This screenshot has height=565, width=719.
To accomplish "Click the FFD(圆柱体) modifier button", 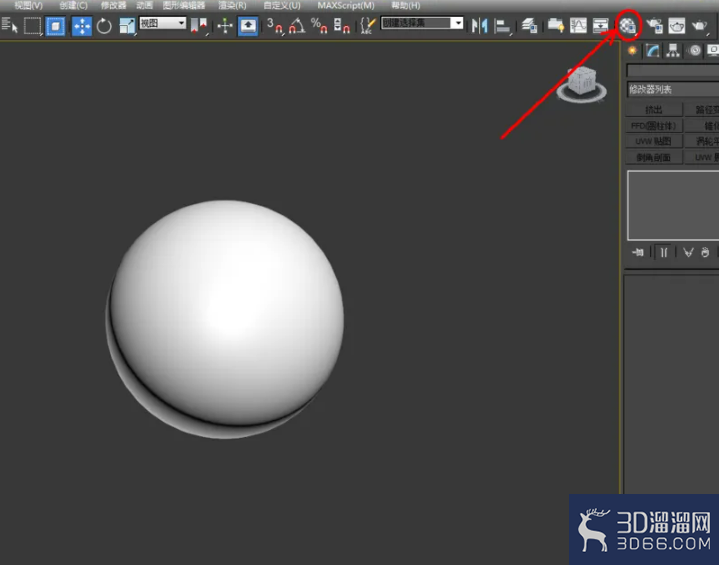I will pyautogui.click(x=654, y=126).
